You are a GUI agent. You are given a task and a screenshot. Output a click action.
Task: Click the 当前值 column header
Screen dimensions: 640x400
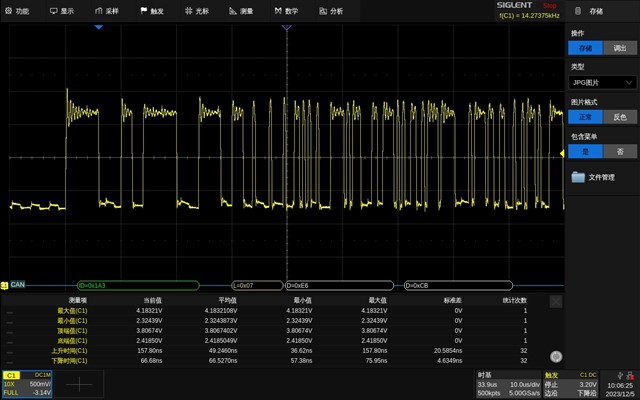(x=152, y=300)
